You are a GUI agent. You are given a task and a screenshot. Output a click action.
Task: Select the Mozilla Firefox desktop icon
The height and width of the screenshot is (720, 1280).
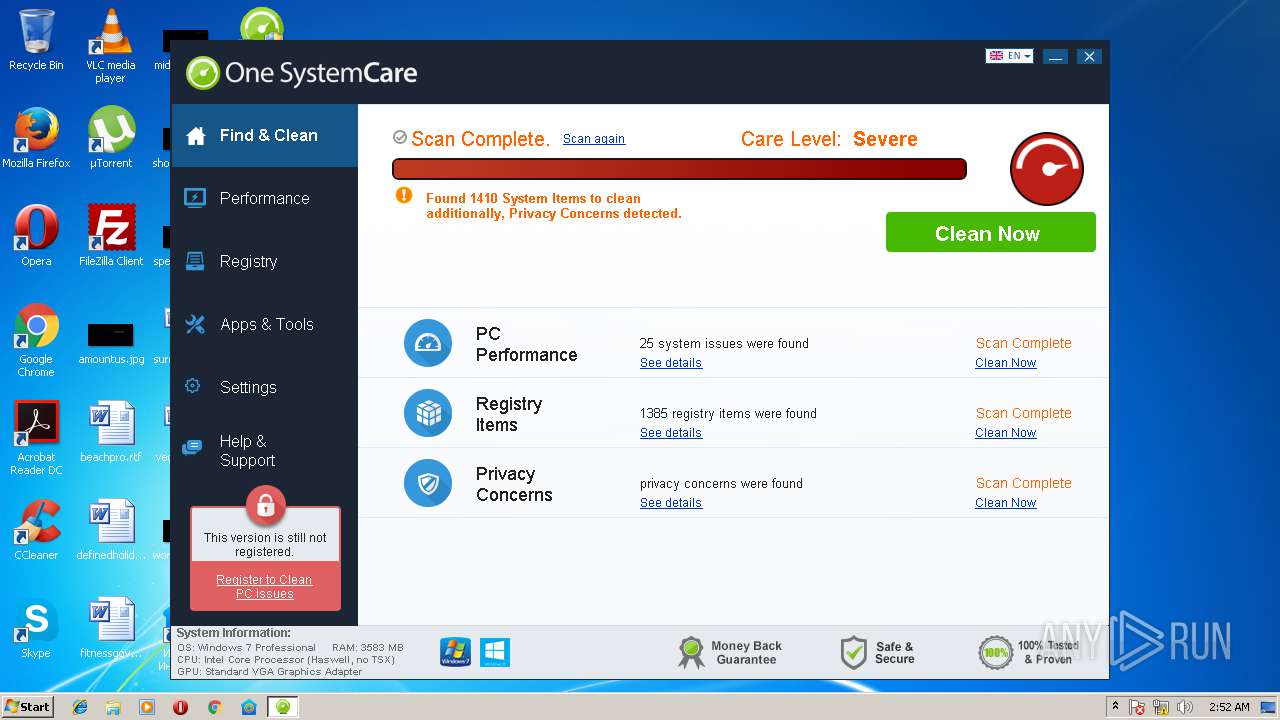[36, 138]
